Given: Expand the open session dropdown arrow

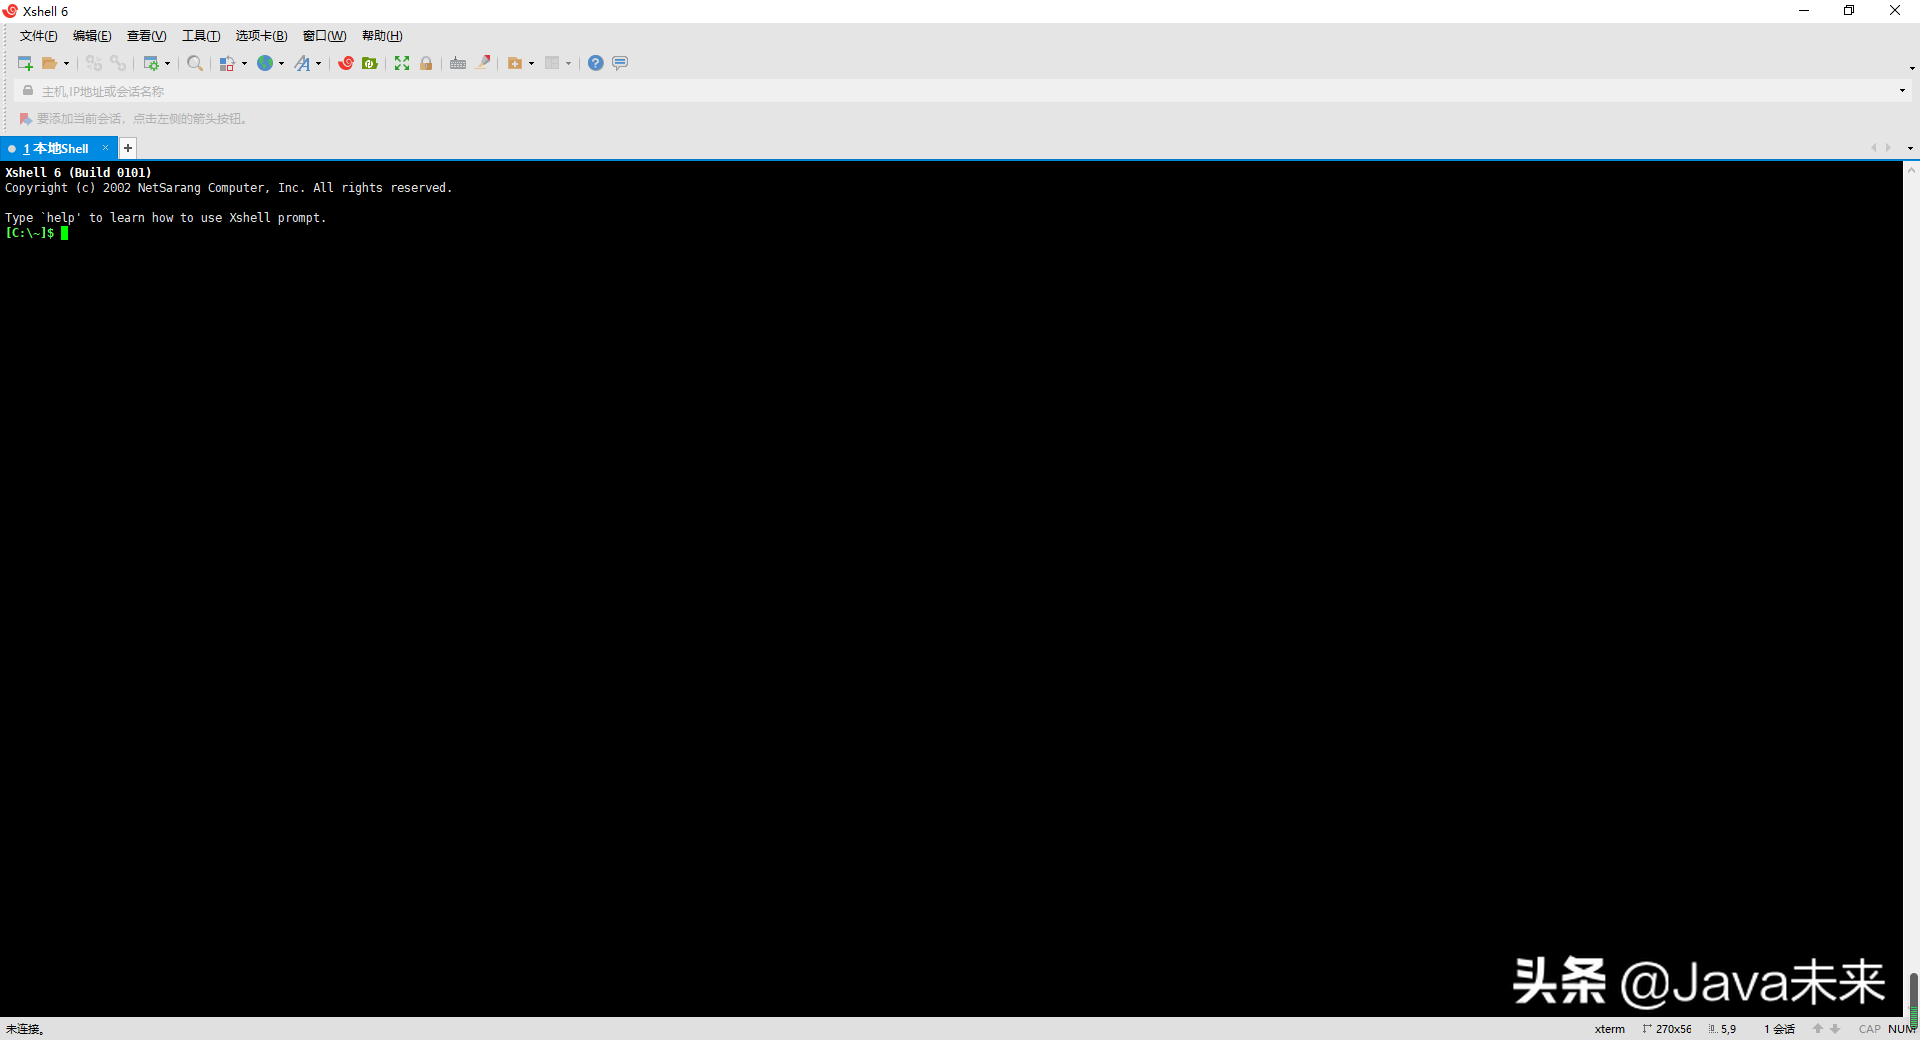Looking at the screenshot, I should click(67, 63).
